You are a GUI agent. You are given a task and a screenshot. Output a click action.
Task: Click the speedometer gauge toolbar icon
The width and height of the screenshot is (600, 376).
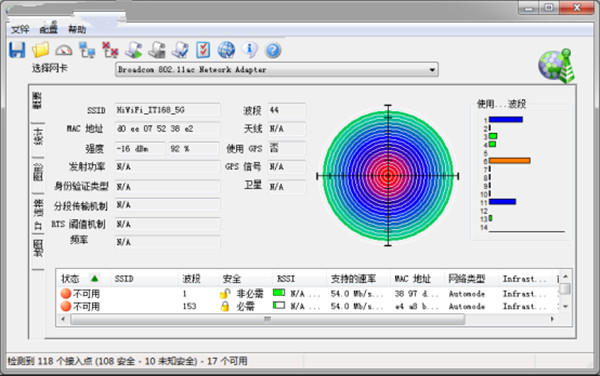64,50
